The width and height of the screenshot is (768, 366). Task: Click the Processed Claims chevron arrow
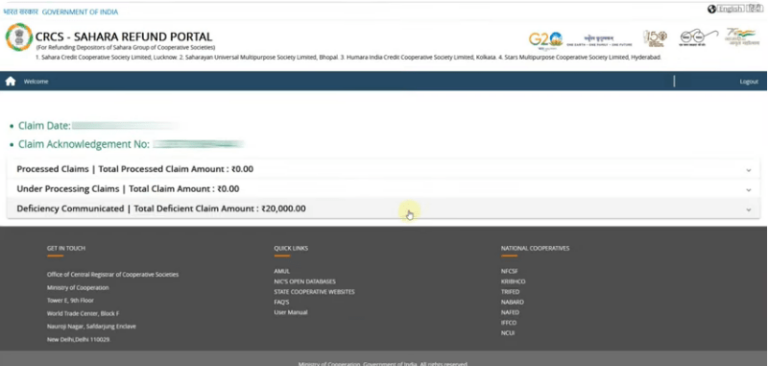click(x=748, y=170)
